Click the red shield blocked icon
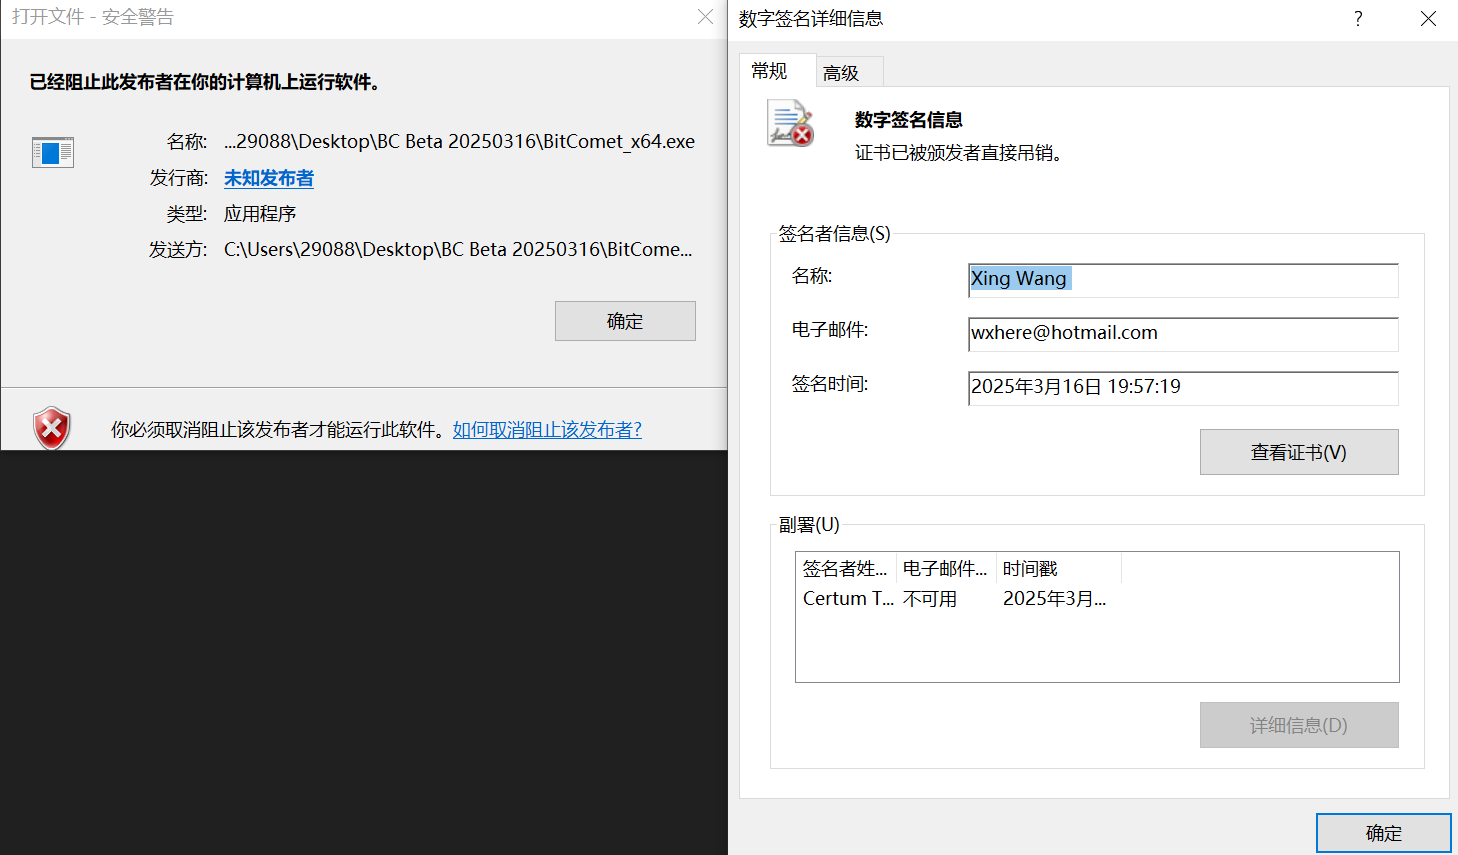The width and height of the screenshot is (1458, 855). [52, 428]
